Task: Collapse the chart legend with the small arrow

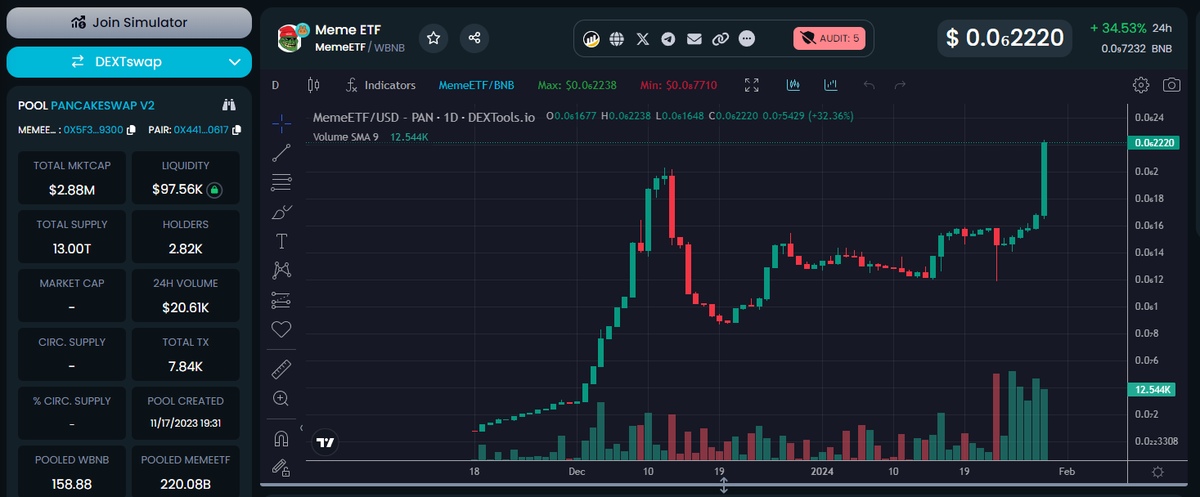Action: [x=302, y=428]
